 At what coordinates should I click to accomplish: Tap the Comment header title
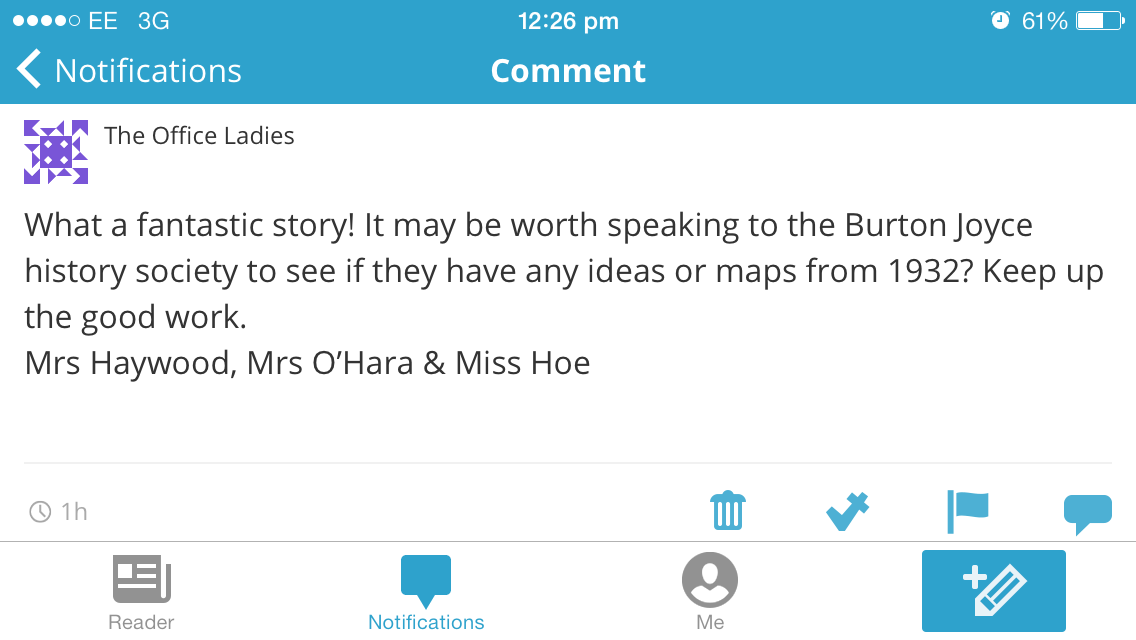pyautogui.click(x=568, y=71)
